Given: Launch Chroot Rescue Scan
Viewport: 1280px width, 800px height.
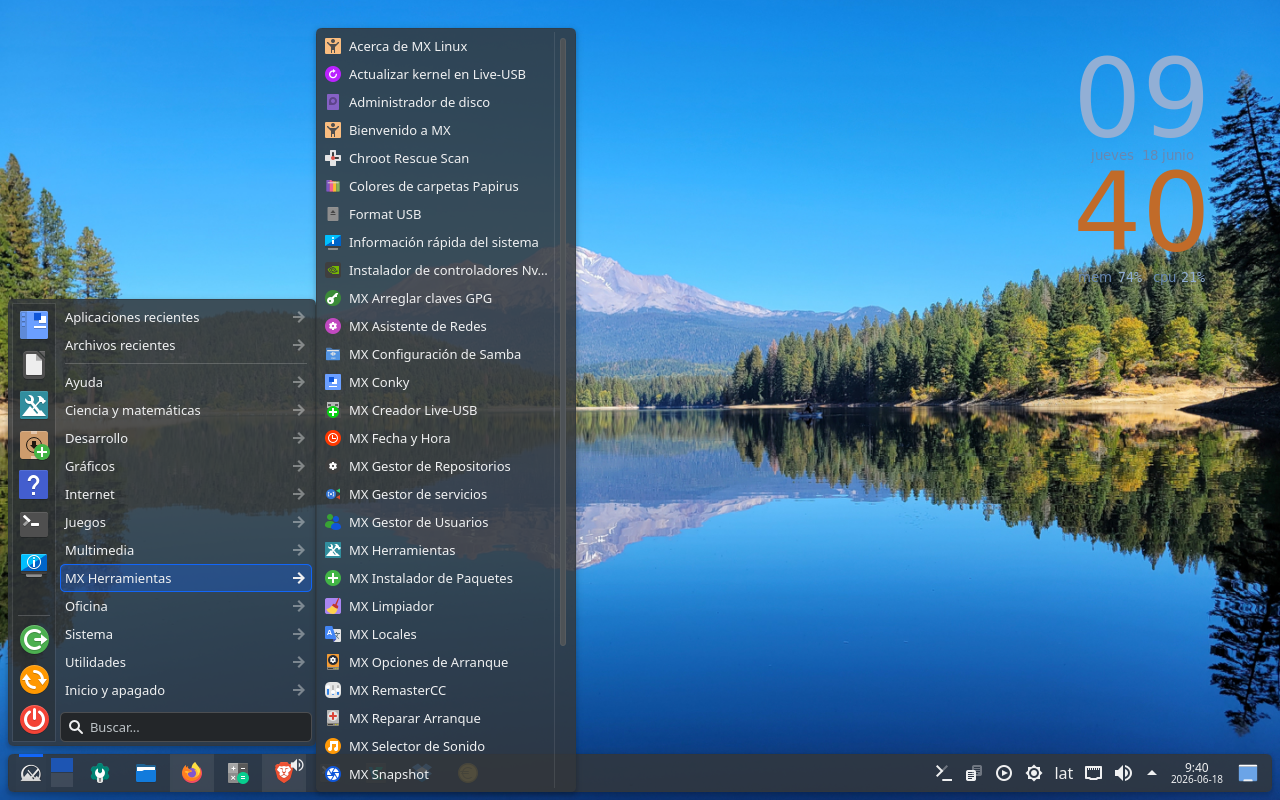Looking at the screenshot, I should pos(436,158).
